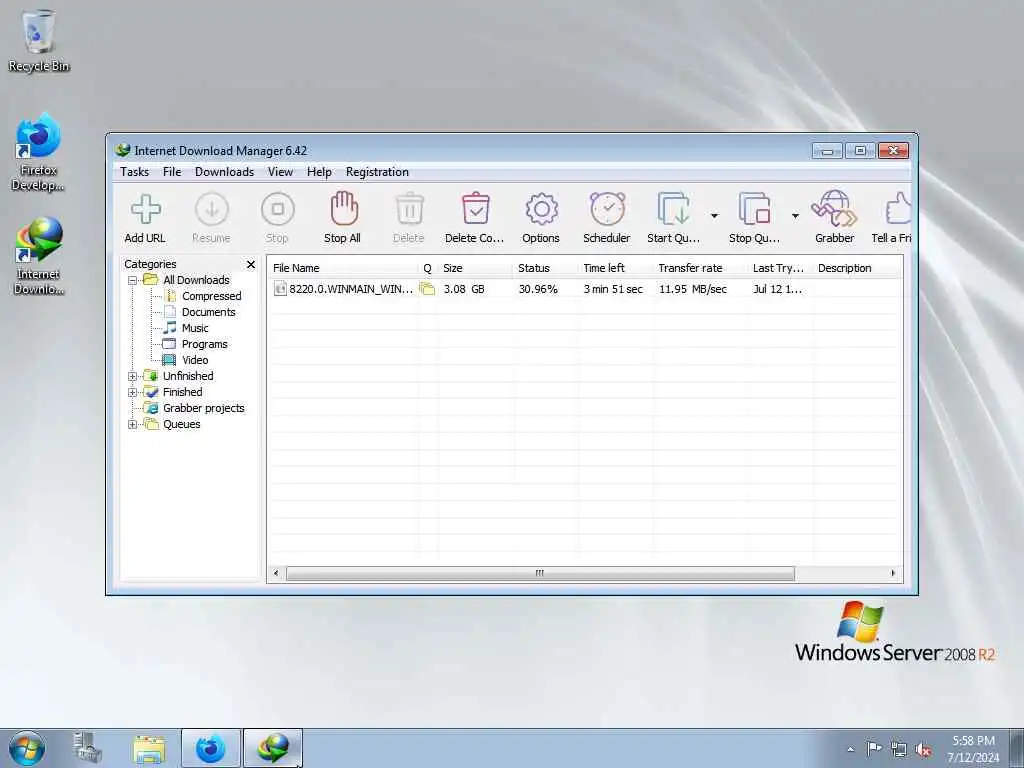Sort by Last Try column header
The width and height of the screenshot is (1024, 768).
pos(780,268)
